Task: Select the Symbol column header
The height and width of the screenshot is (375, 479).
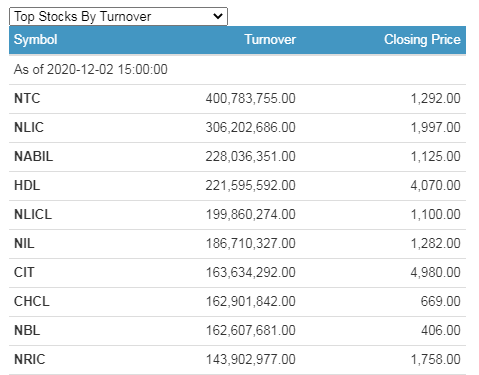Action: (36, 40)
